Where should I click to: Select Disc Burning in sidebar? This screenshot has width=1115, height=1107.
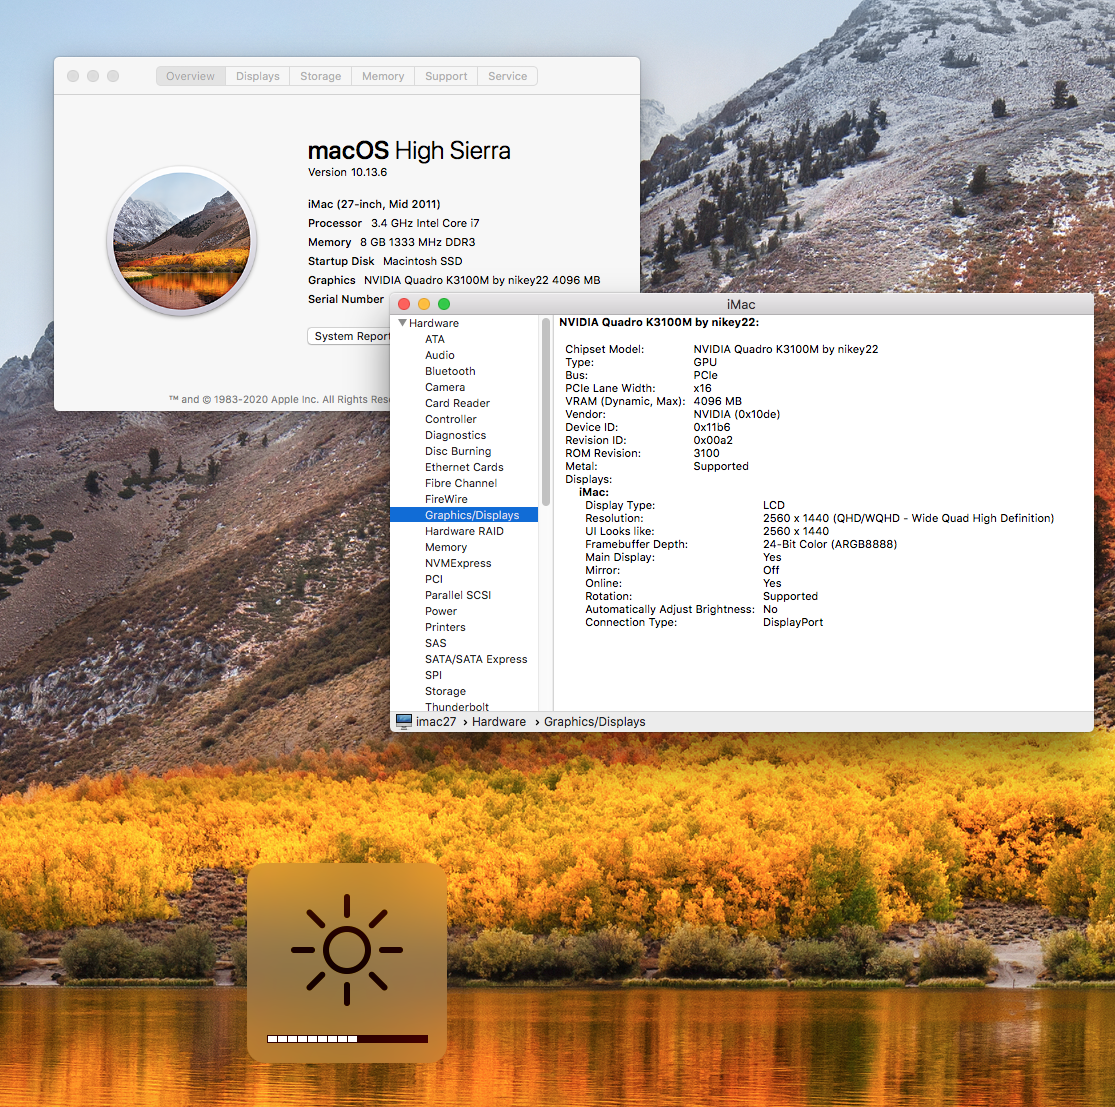[458, 451]
